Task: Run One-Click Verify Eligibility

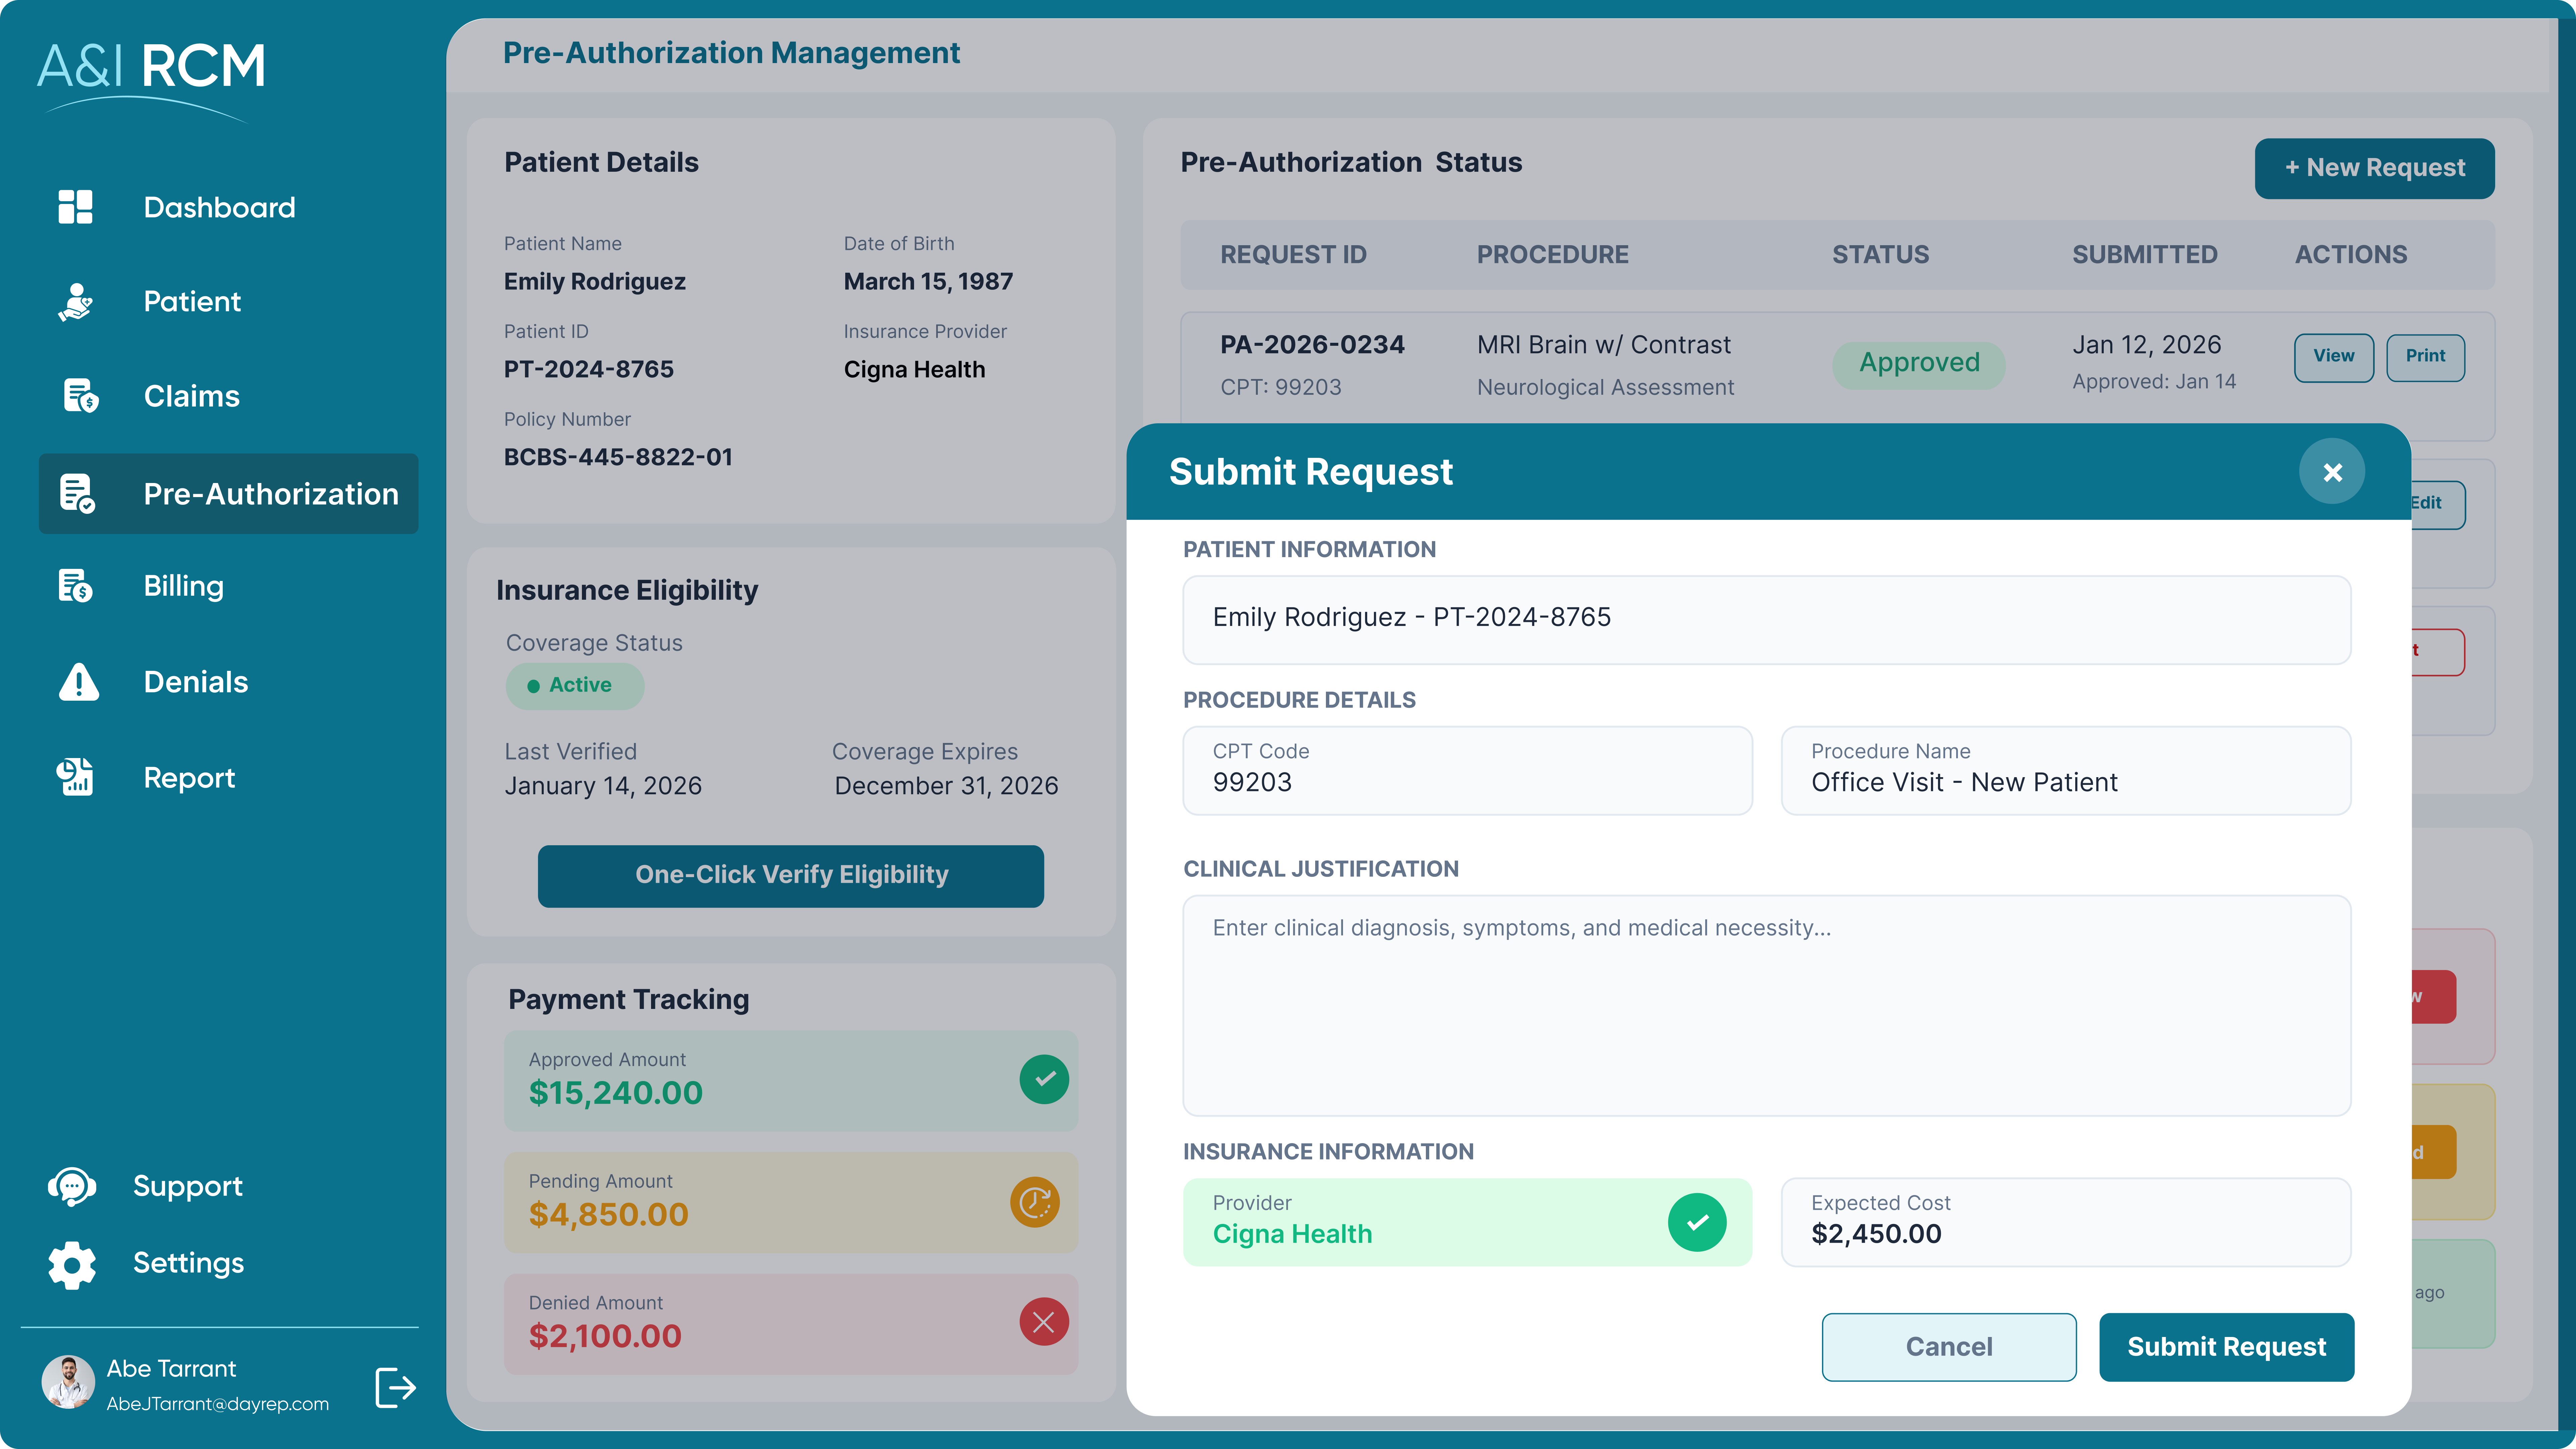Action: pyautogui.click(x=791, y=875)
